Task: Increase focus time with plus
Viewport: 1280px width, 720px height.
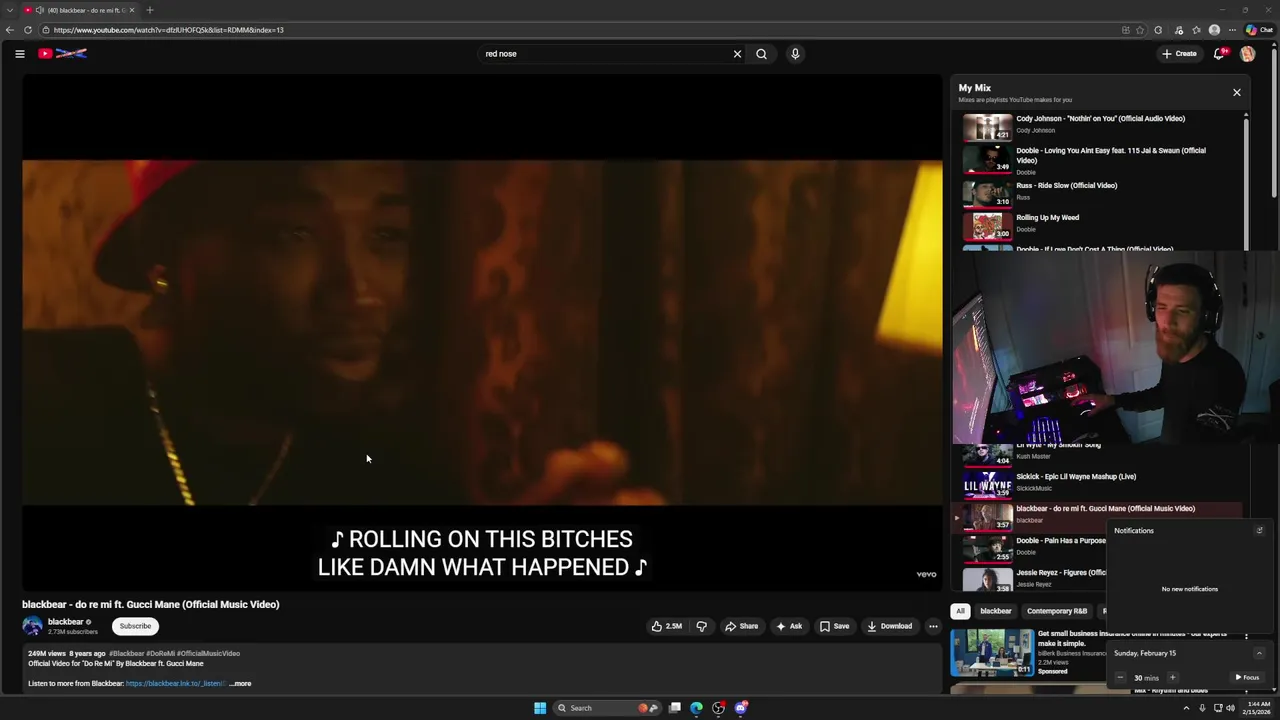Action: pyautogui.click(x=1173, y=678)
